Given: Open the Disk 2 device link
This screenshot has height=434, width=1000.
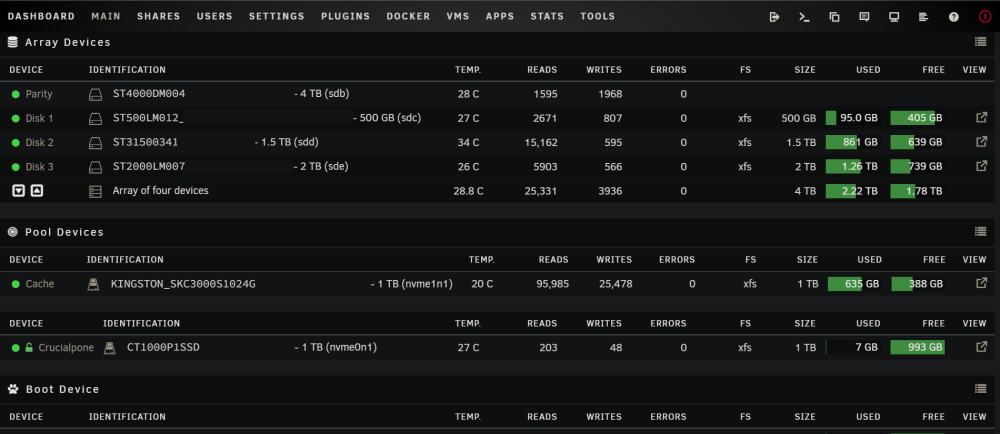Looking at the screenshot, I should (40, 142).
